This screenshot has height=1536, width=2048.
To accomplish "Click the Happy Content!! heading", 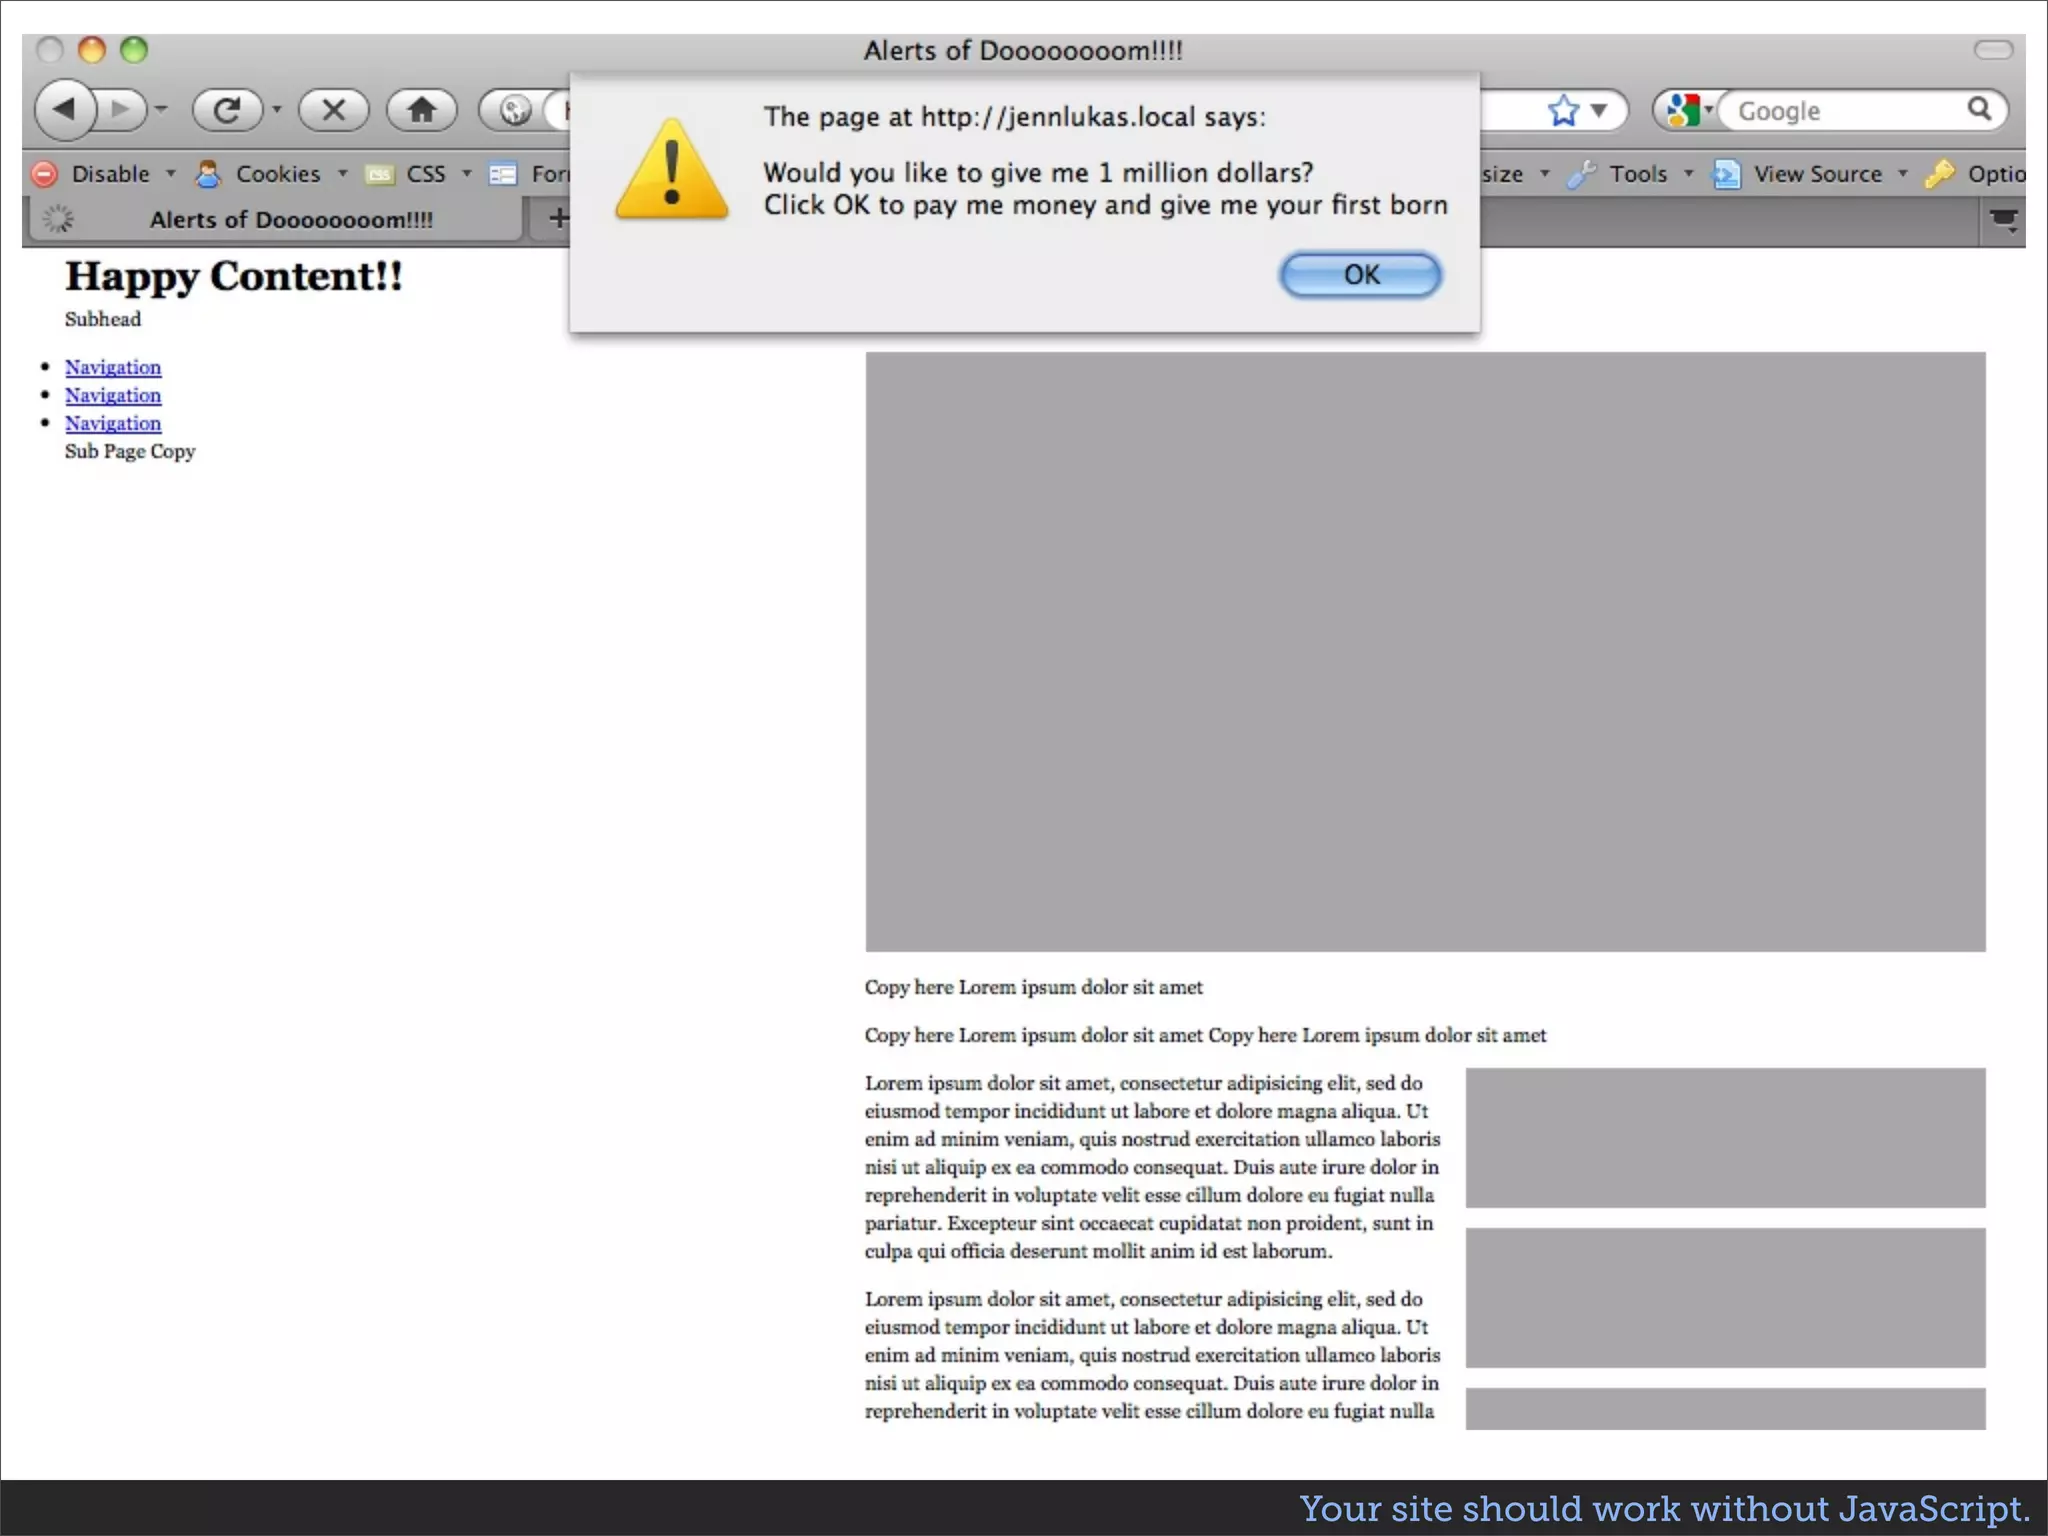I will [234, 277].
